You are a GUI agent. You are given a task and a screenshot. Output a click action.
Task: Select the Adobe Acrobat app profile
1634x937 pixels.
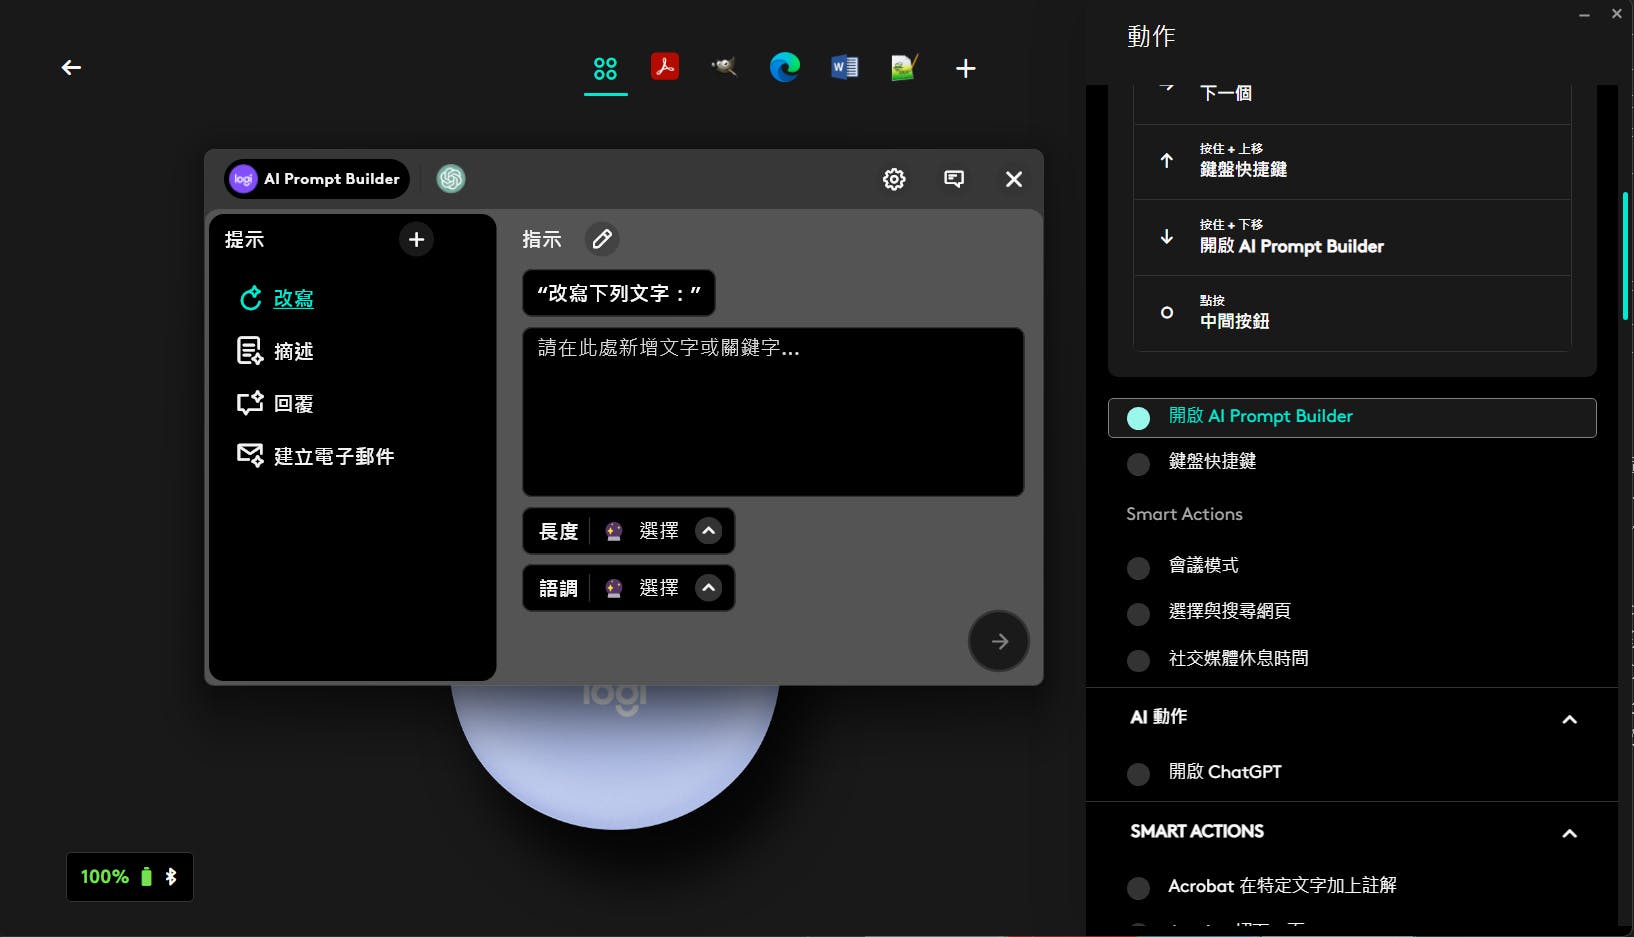click(665, 67)
